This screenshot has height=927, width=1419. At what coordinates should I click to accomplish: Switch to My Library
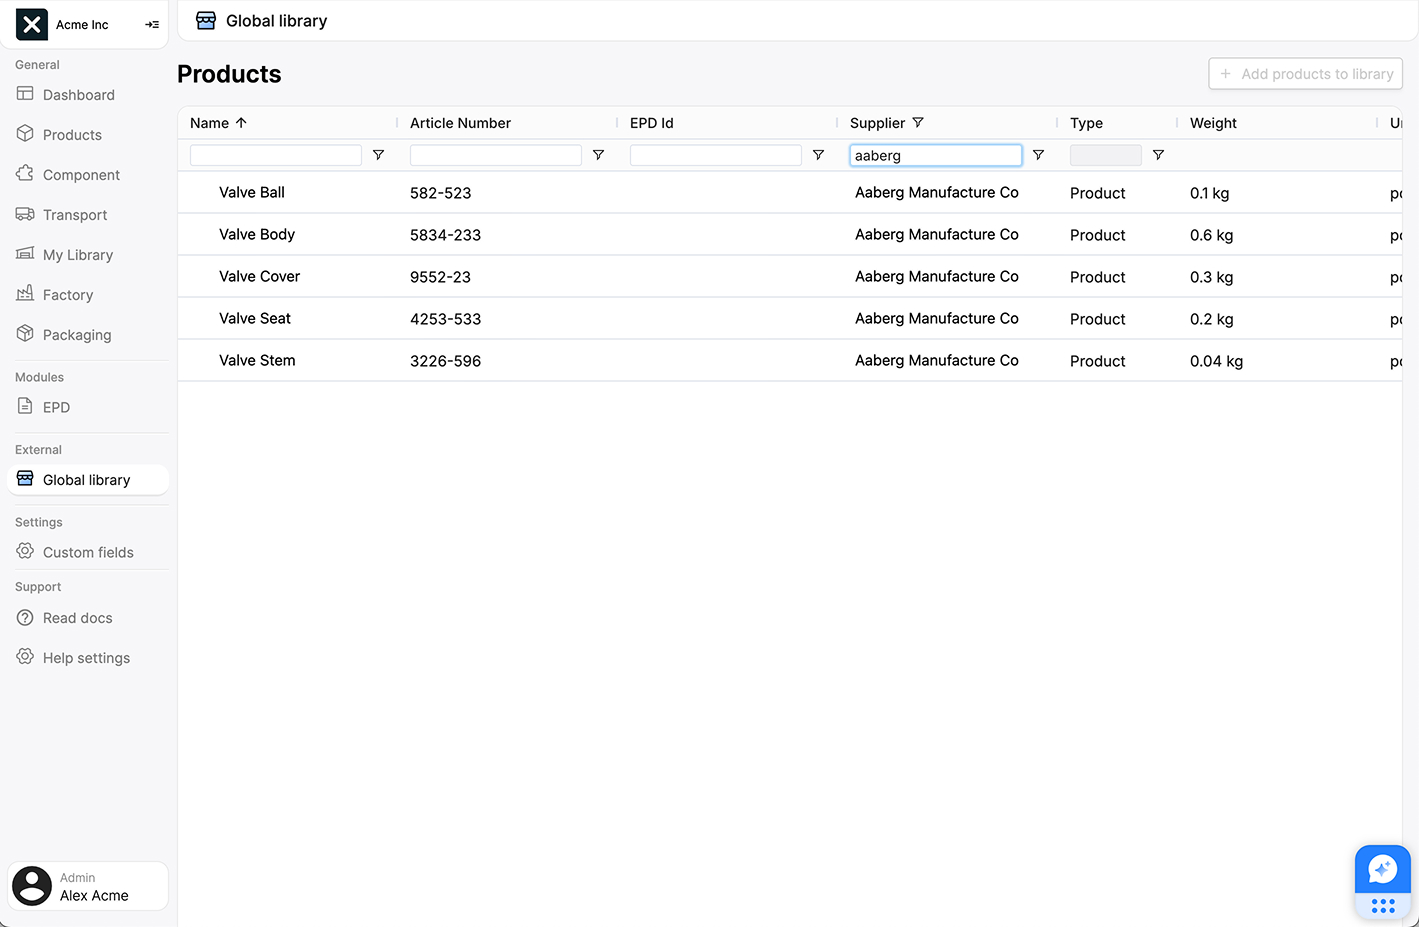(78, 254)
